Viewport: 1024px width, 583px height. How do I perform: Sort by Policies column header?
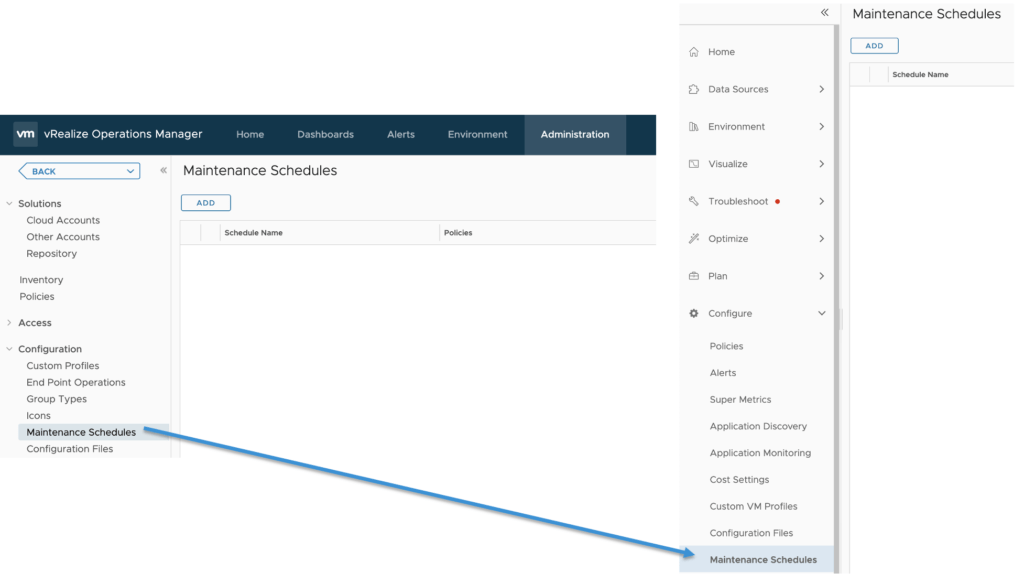click(x=458, y=233)
